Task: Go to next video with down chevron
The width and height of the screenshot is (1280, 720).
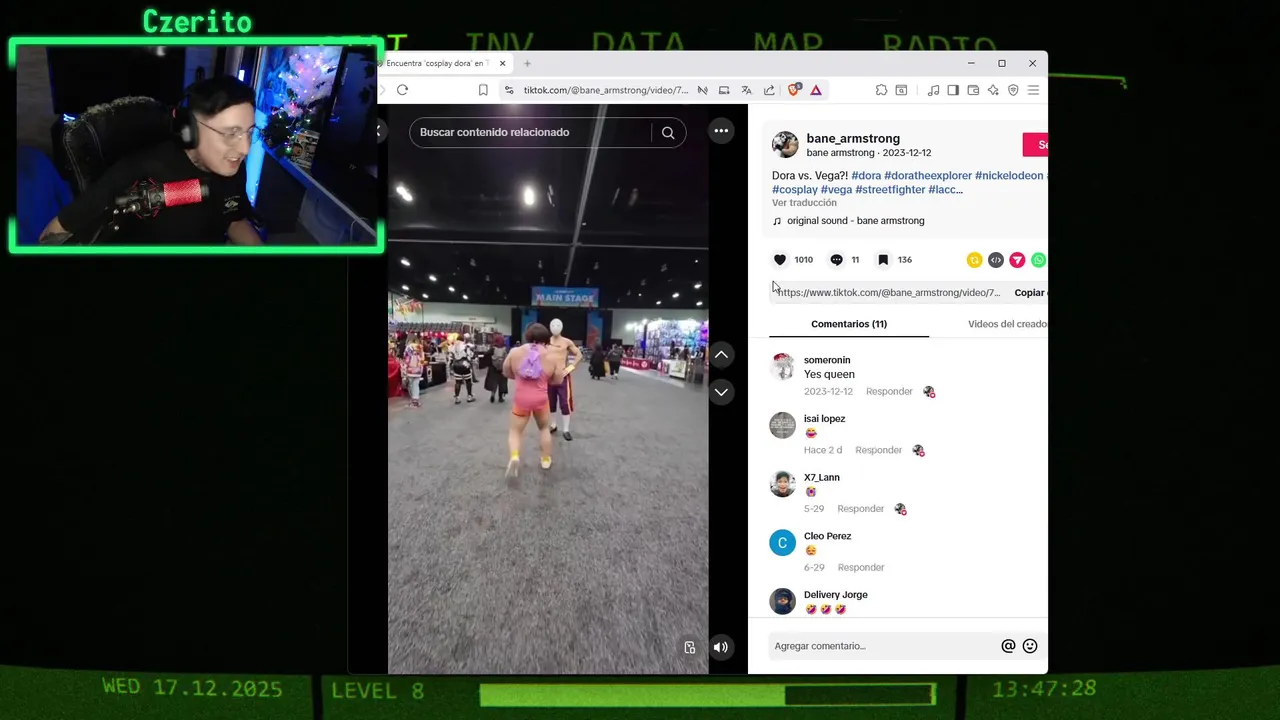Action: click(721, 392)
